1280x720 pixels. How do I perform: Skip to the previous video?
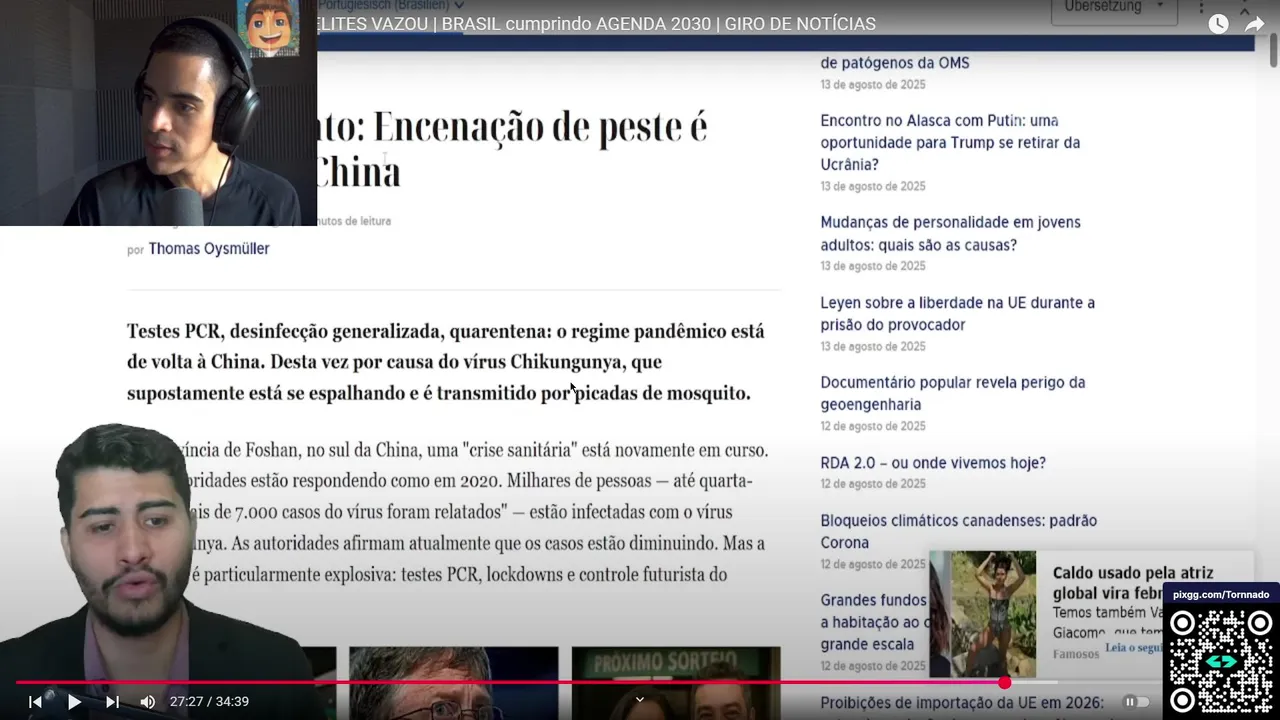tap(35, 702)
